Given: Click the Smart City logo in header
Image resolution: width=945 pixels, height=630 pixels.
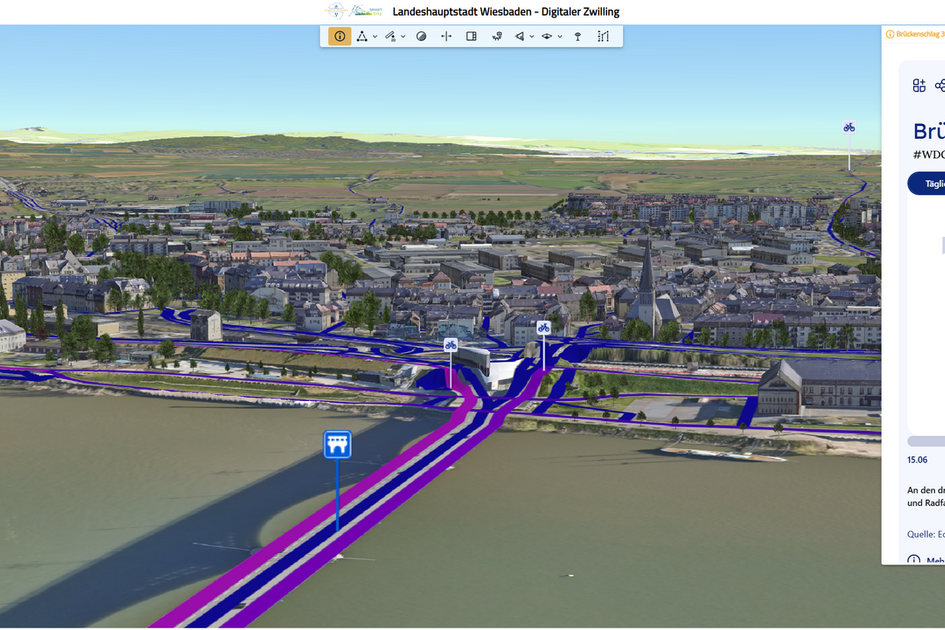Looking at the screenshot, I should pyautogui.click(x=367, y=11).
